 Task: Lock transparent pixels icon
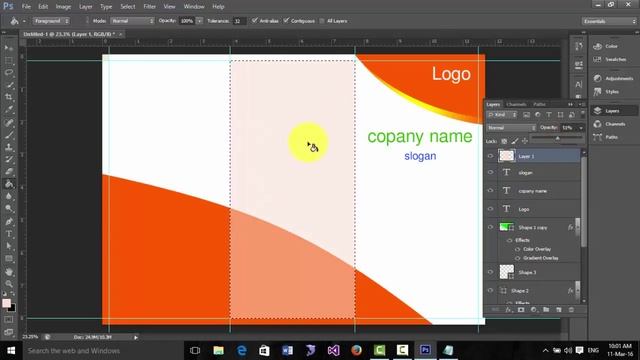coord(504,141)
